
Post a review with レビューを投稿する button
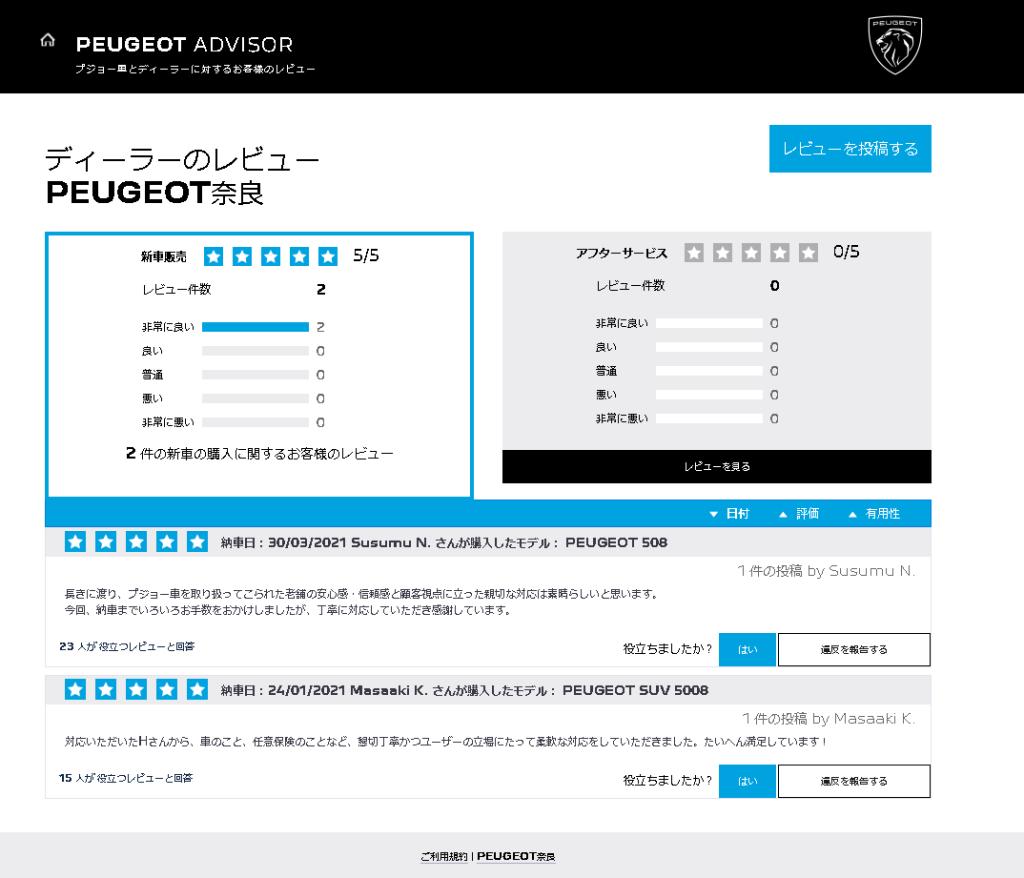click(850, 149)
